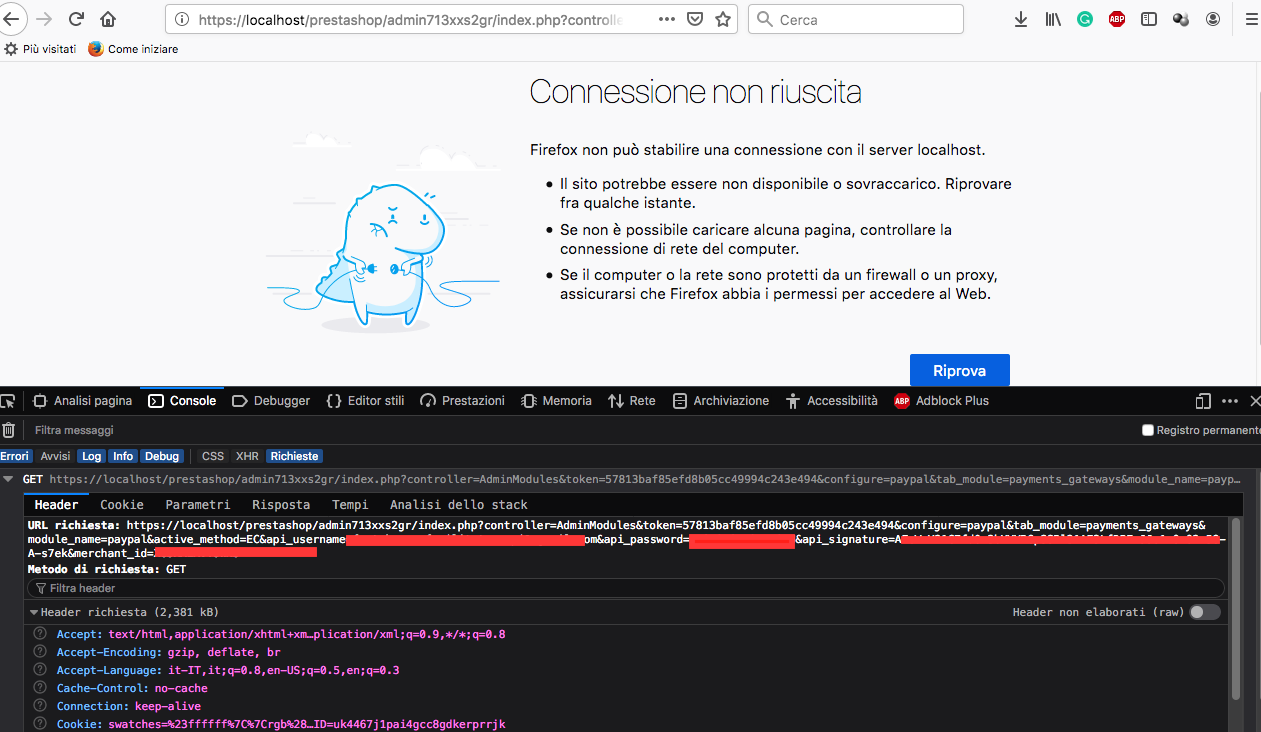Open the Analisi pagina devtools tab
This screenshot has height=732, width=1261.
pos(82,401)
